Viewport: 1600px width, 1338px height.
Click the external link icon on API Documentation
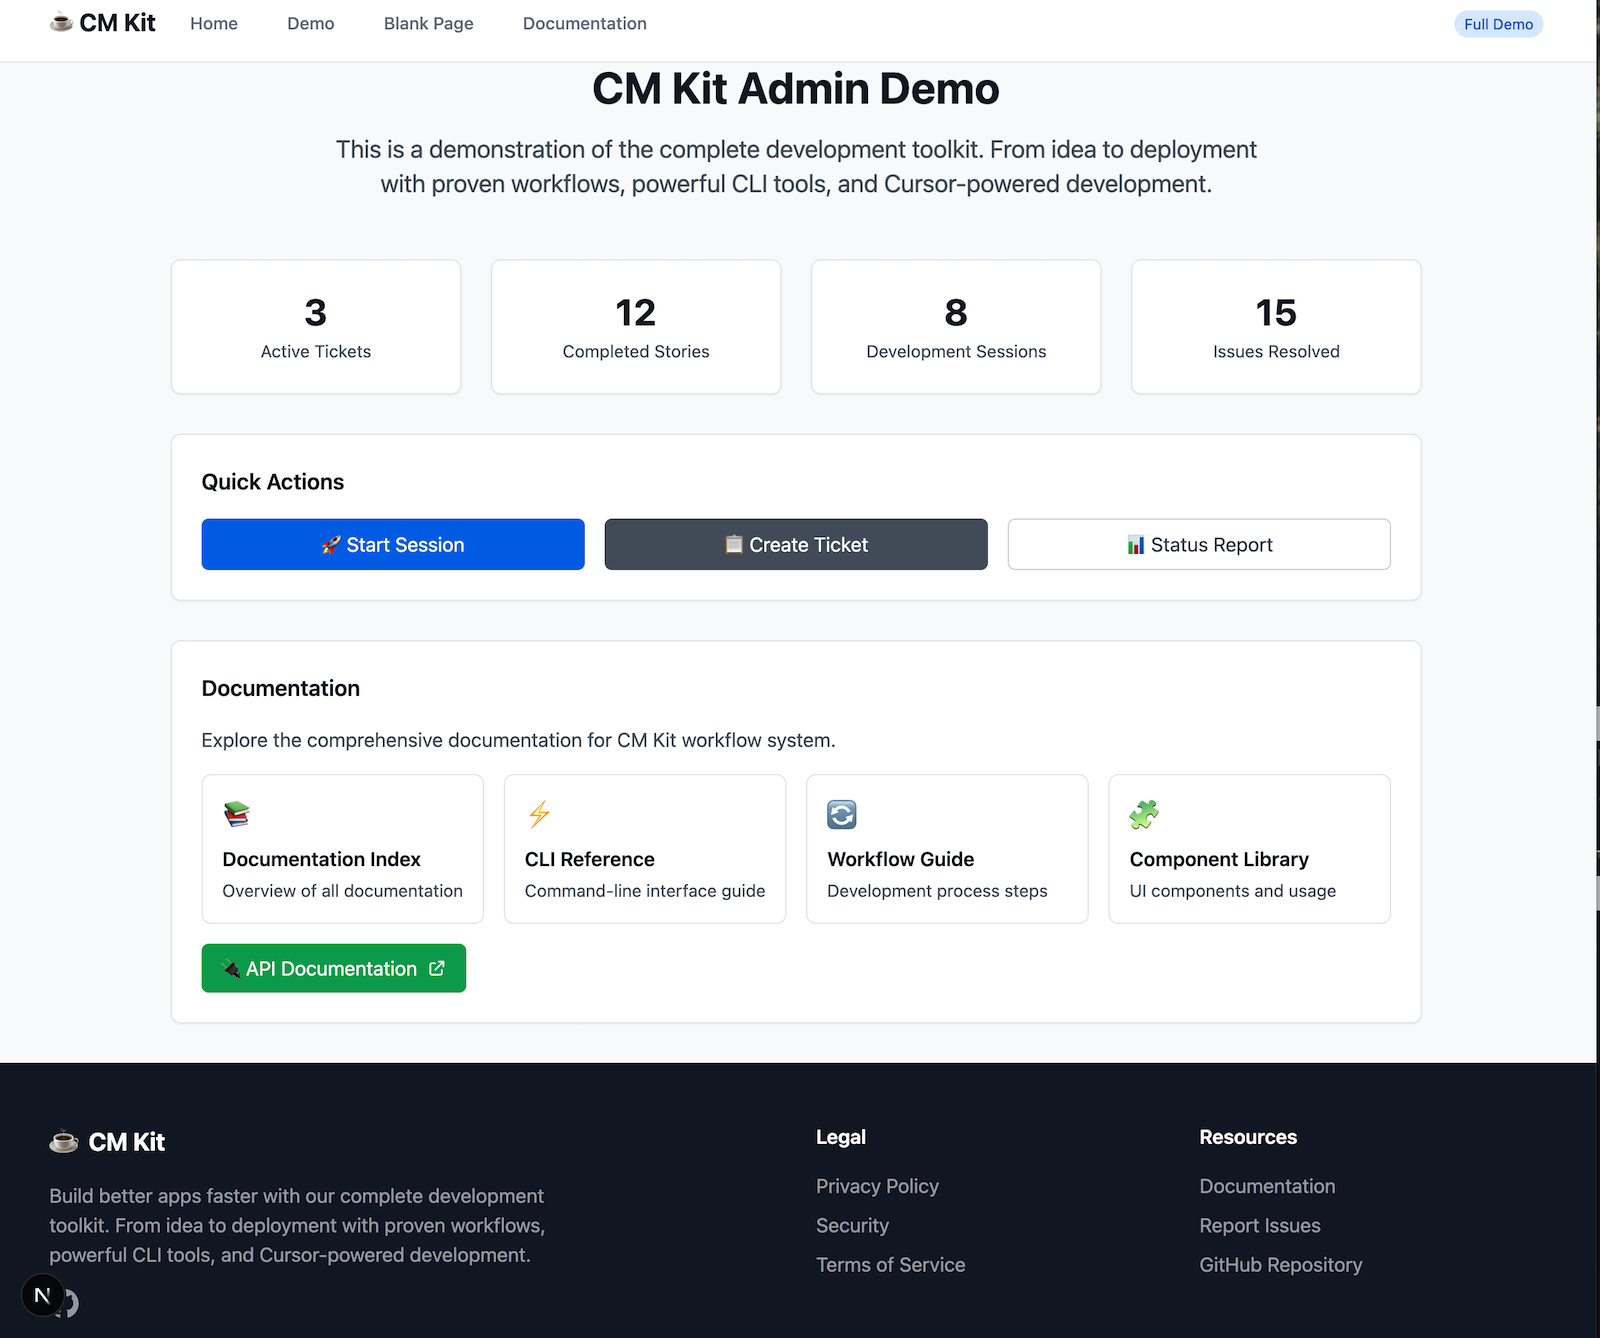(x=437, y=968)
